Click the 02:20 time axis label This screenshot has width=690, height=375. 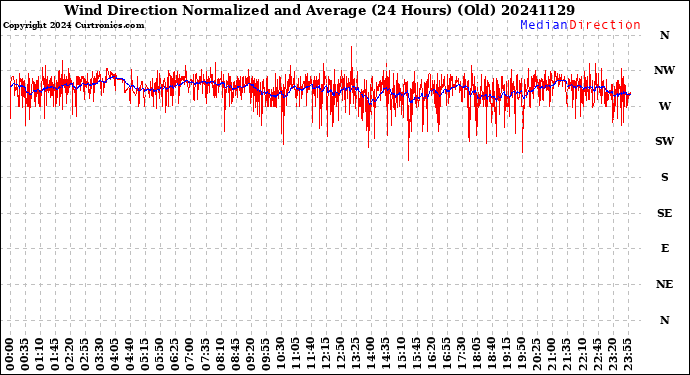point(70,354)
